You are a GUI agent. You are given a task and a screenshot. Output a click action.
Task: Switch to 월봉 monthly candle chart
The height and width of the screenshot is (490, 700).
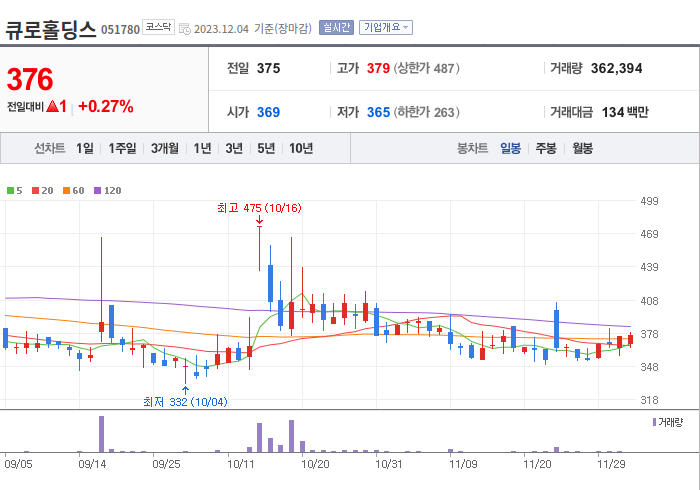click(583, 148)
